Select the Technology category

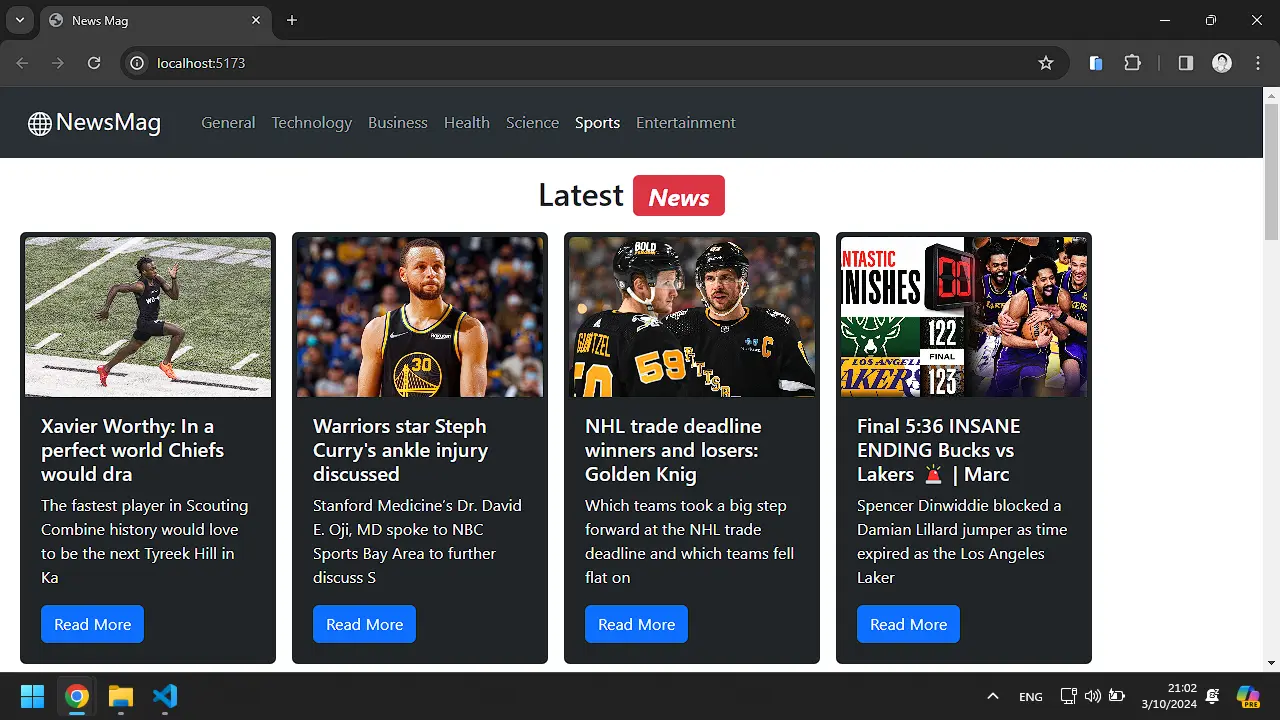point(311,123)
